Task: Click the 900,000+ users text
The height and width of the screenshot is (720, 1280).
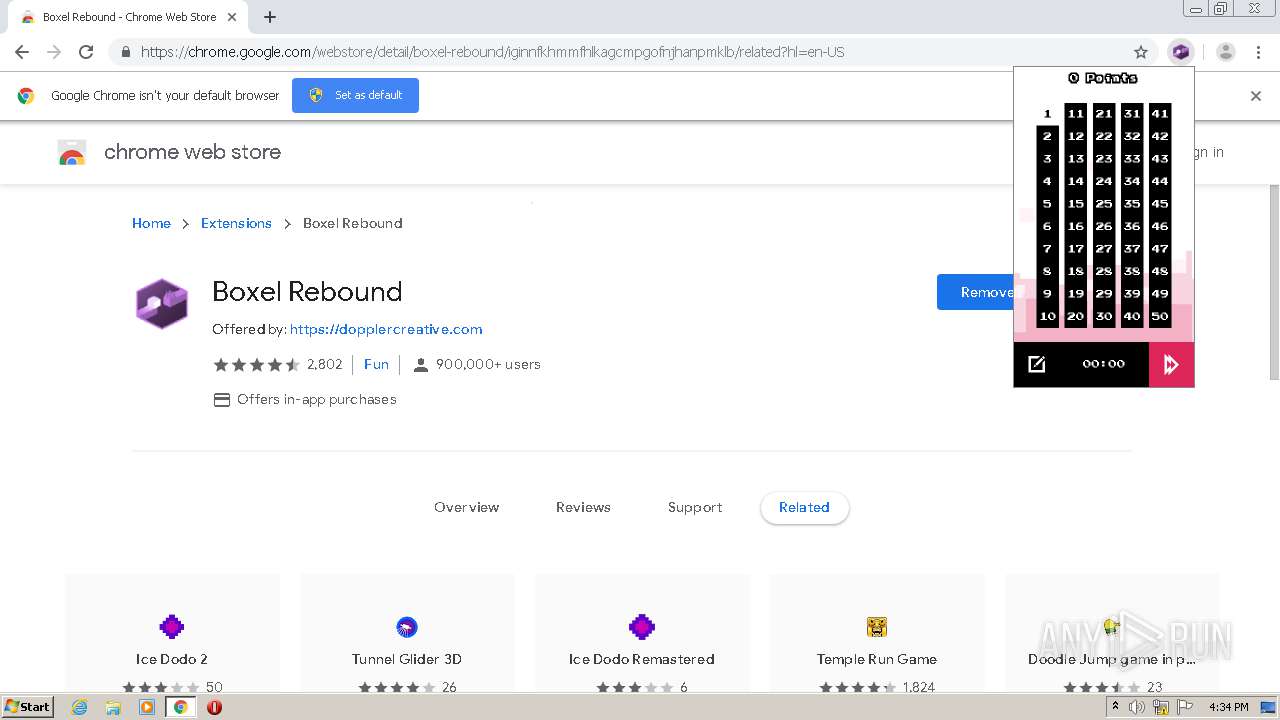Action: pos(488,365)
